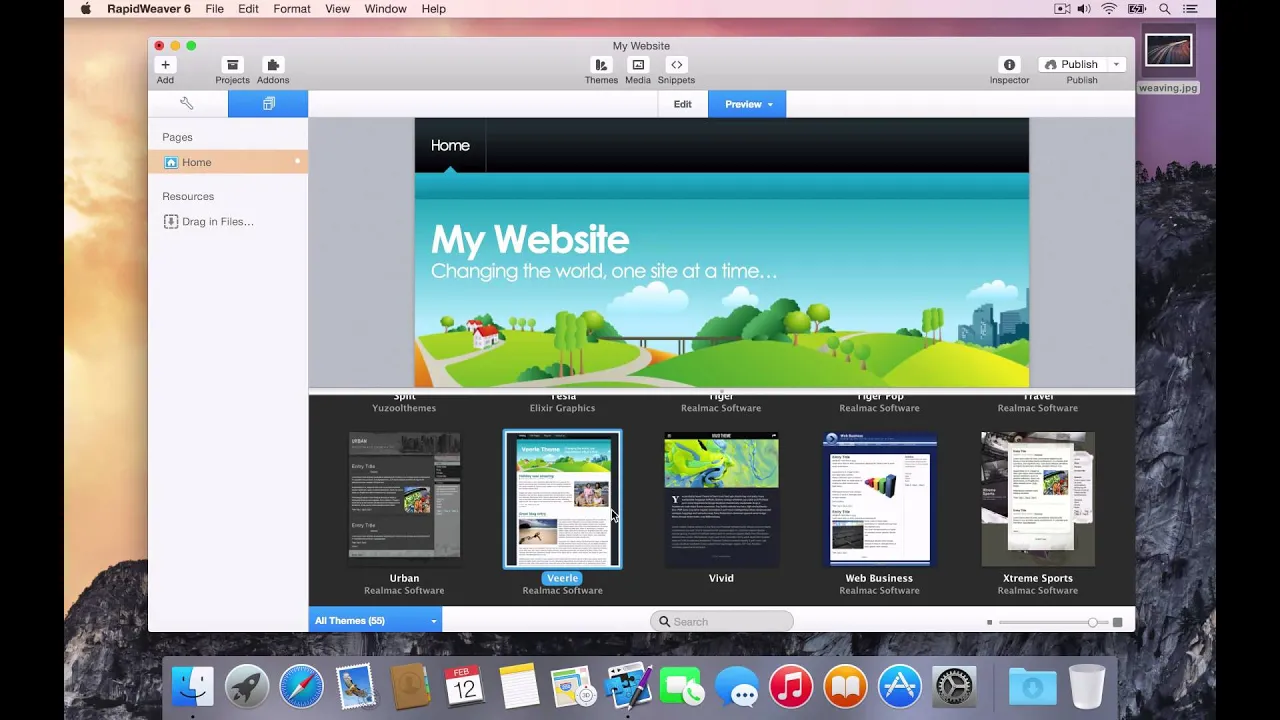The height and width of the screenshot is (720, 1280).
Task: Switch to Edit mode
Action: [683, 104]
